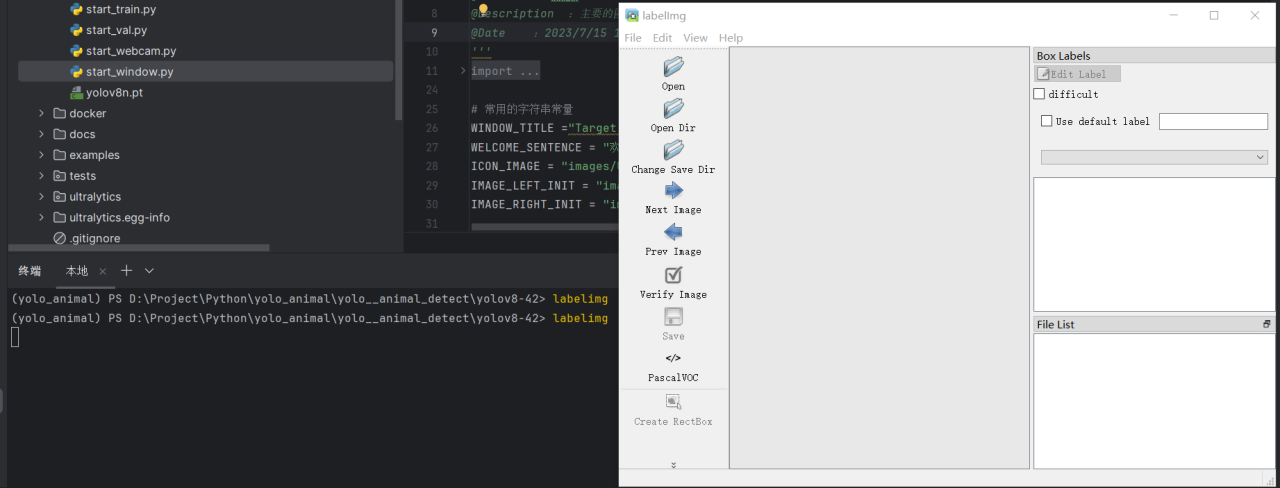
Task: Show more toolbar items via the bottom chevron
Action: coord(673,464)
